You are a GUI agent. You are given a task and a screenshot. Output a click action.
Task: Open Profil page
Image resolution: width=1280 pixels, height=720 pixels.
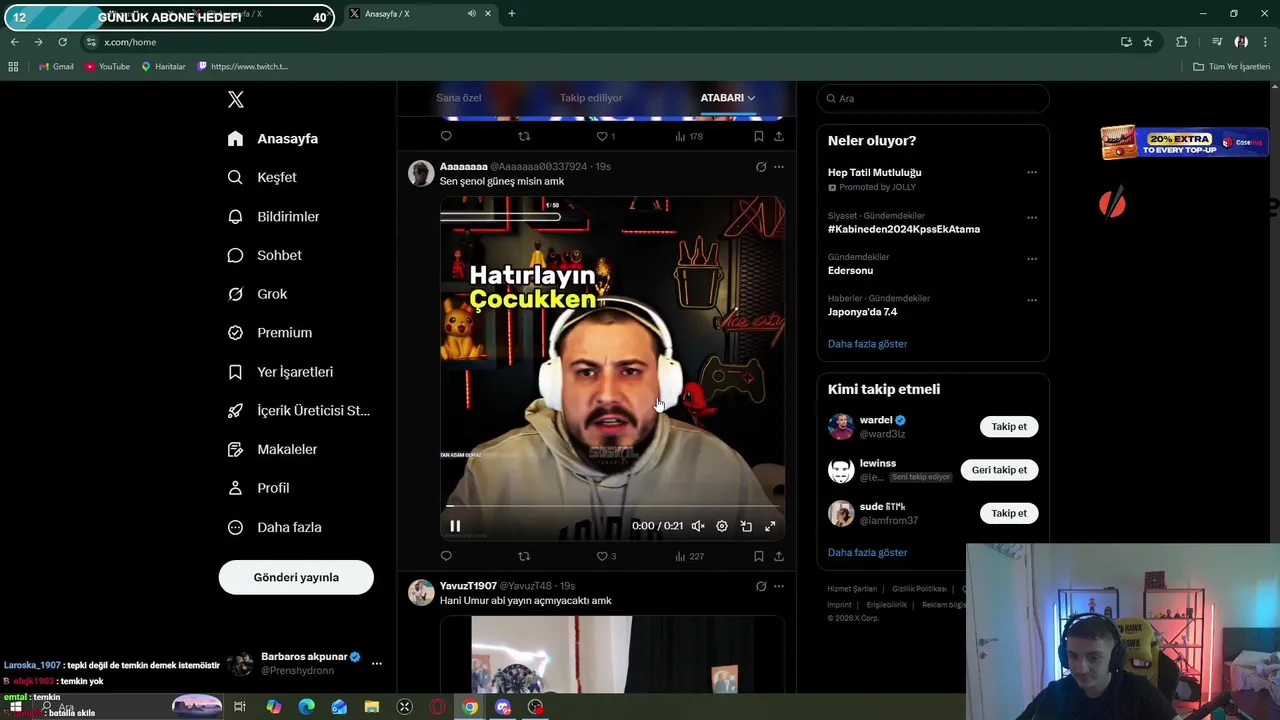tap(258, 488)
